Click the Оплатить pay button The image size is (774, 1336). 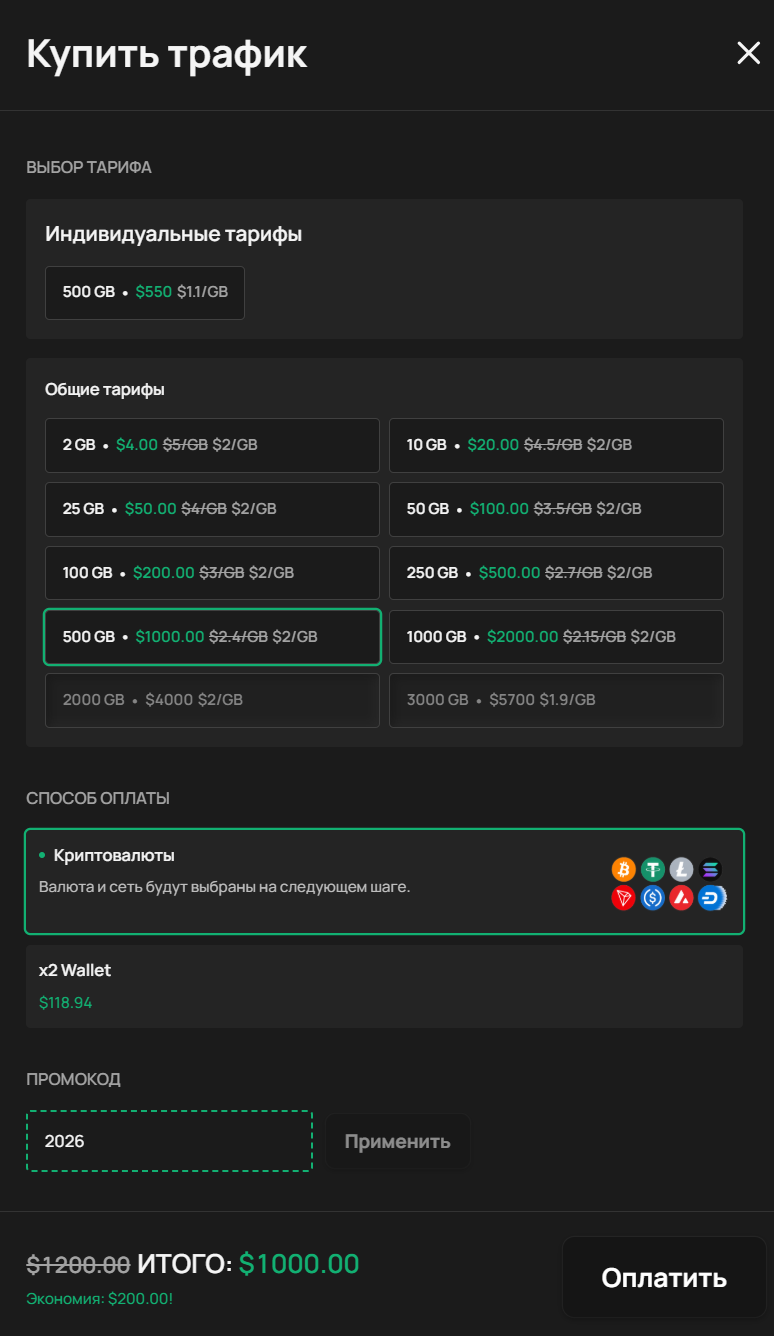(x=664, y=1277)
